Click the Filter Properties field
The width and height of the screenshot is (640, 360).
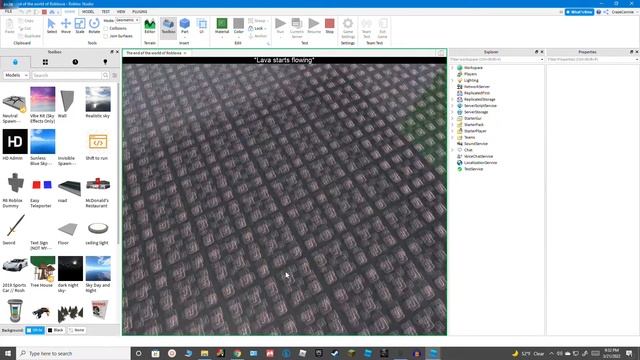pos(592,60)
